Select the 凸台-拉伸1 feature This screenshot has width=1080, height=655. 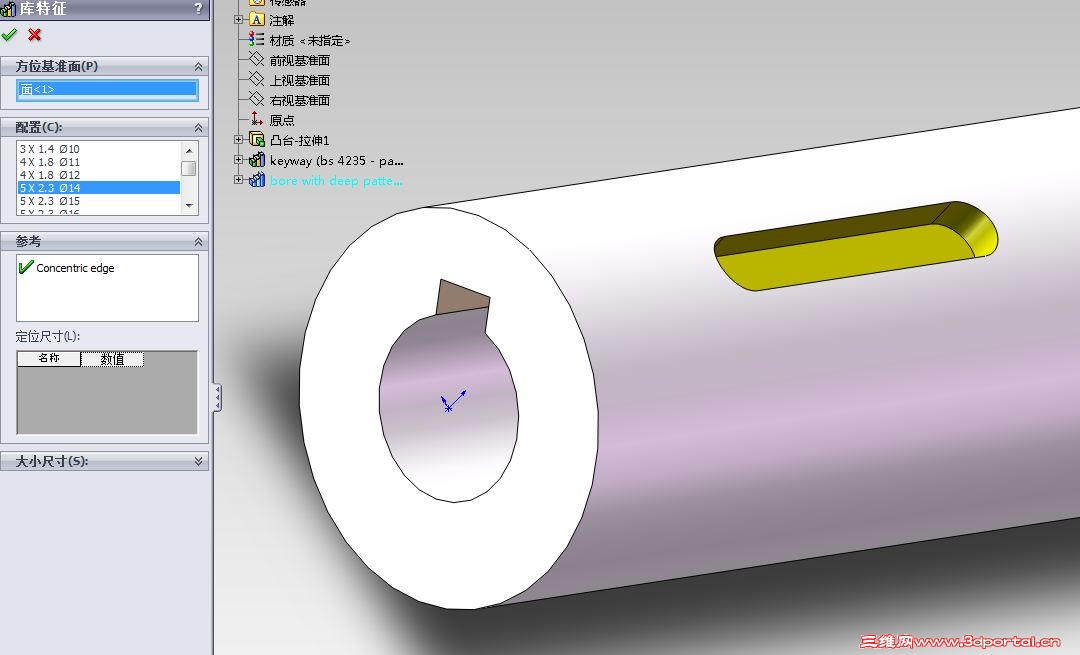300,141
